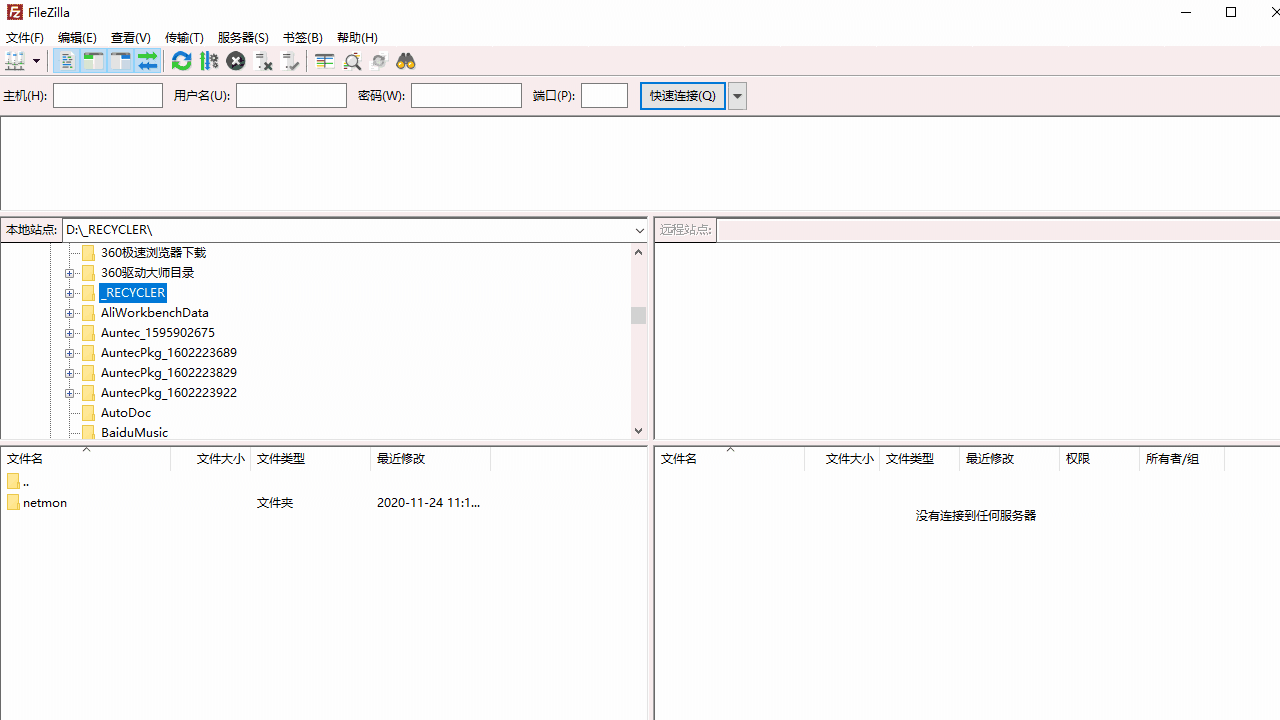This screenshot has width=1280, height=720.
Task: Select the AliWorkbenchData folder
Action: pyautogui.click(x=154, y=312)
